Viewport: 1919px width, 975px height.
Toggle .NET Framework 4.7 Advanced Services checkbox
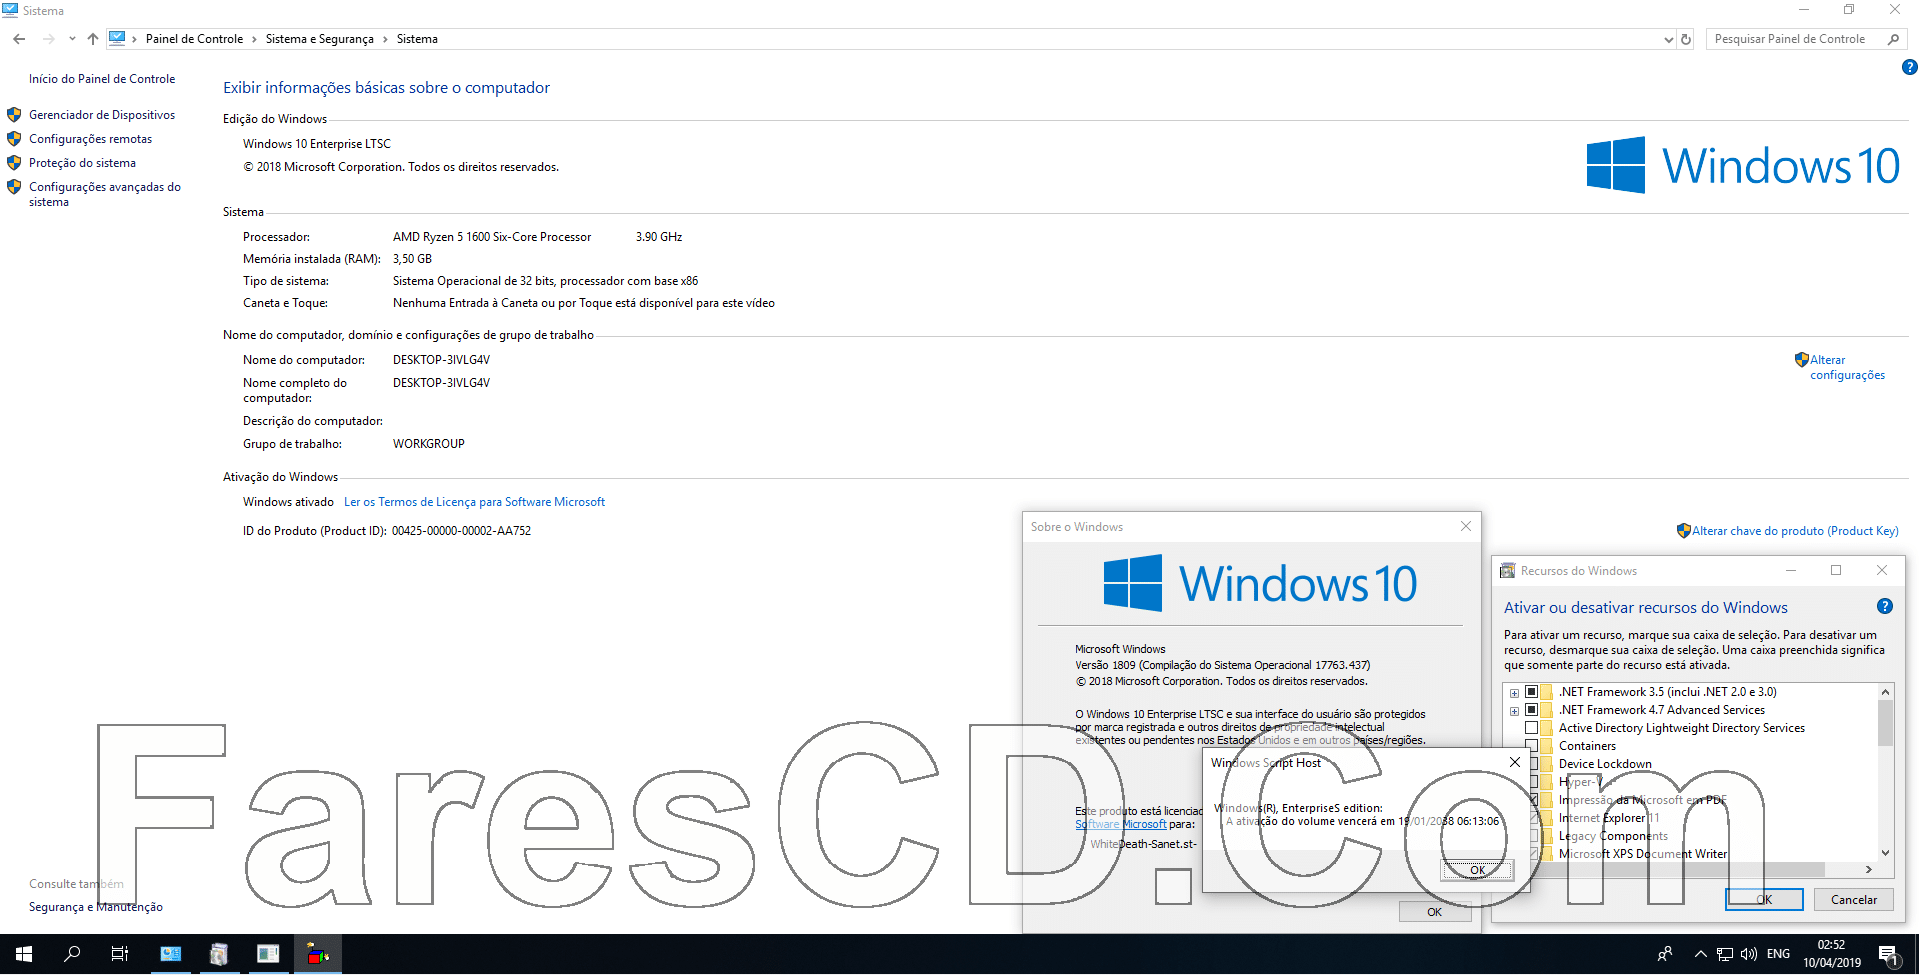click(x=1532, y=710)
